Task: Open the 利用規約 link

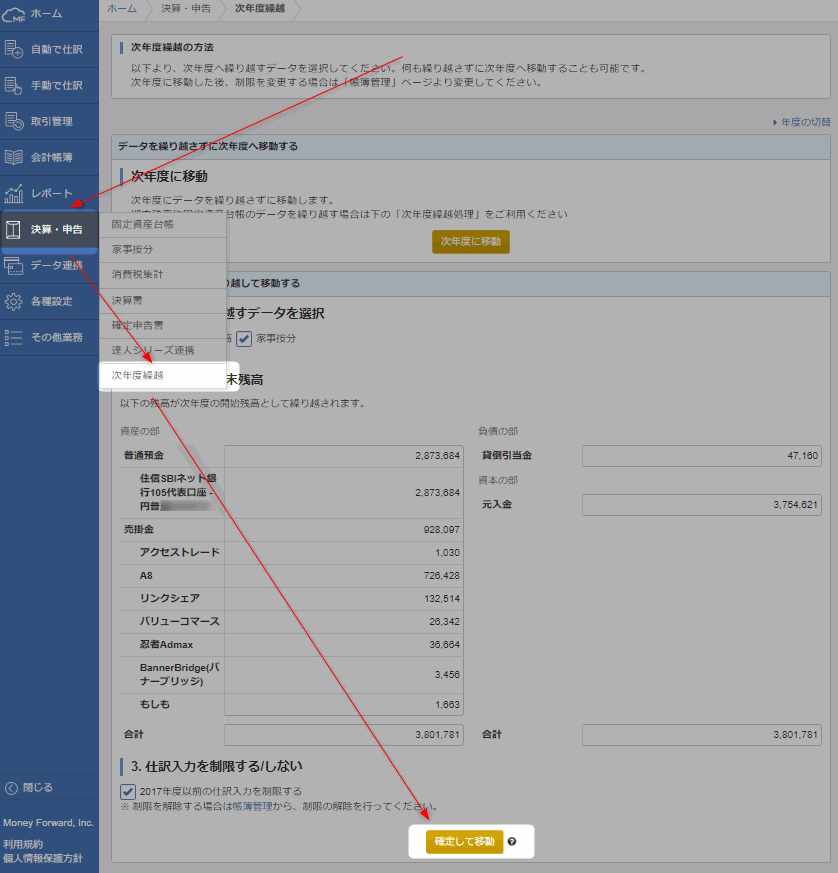Action: 22,844
